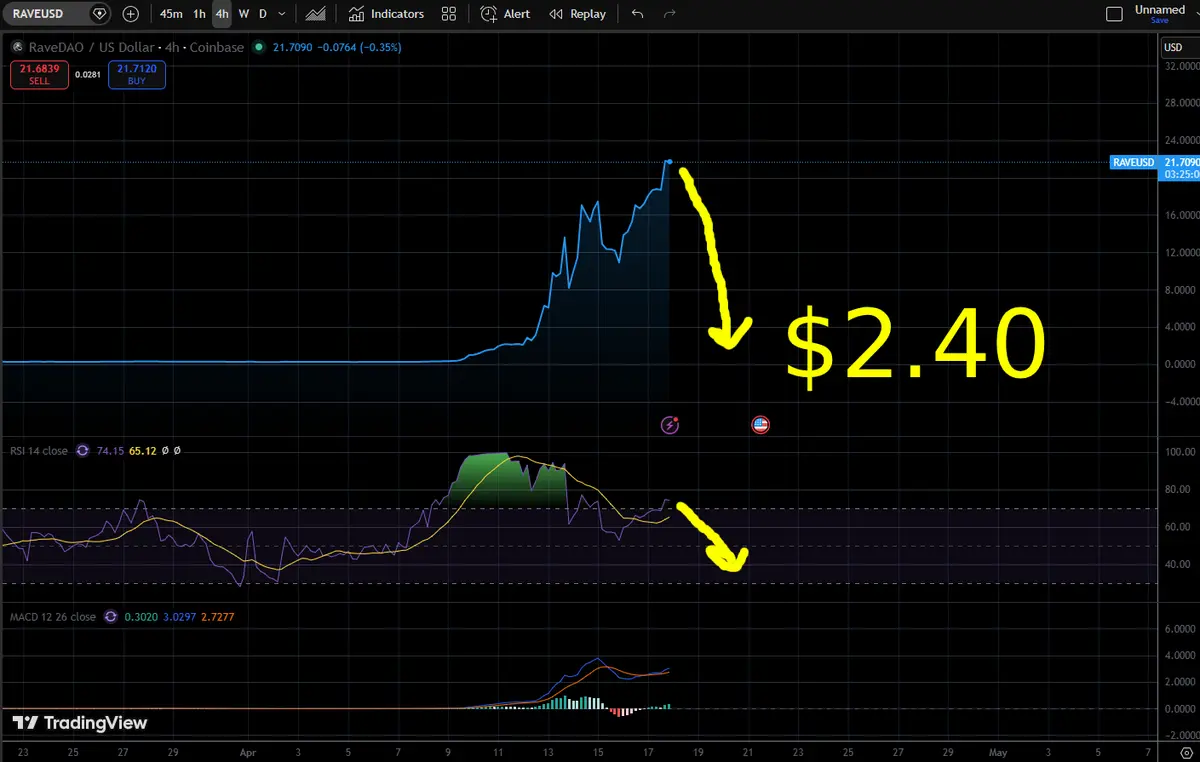
Task: Open the indicator templates grid icon
Action: (449, 14)
